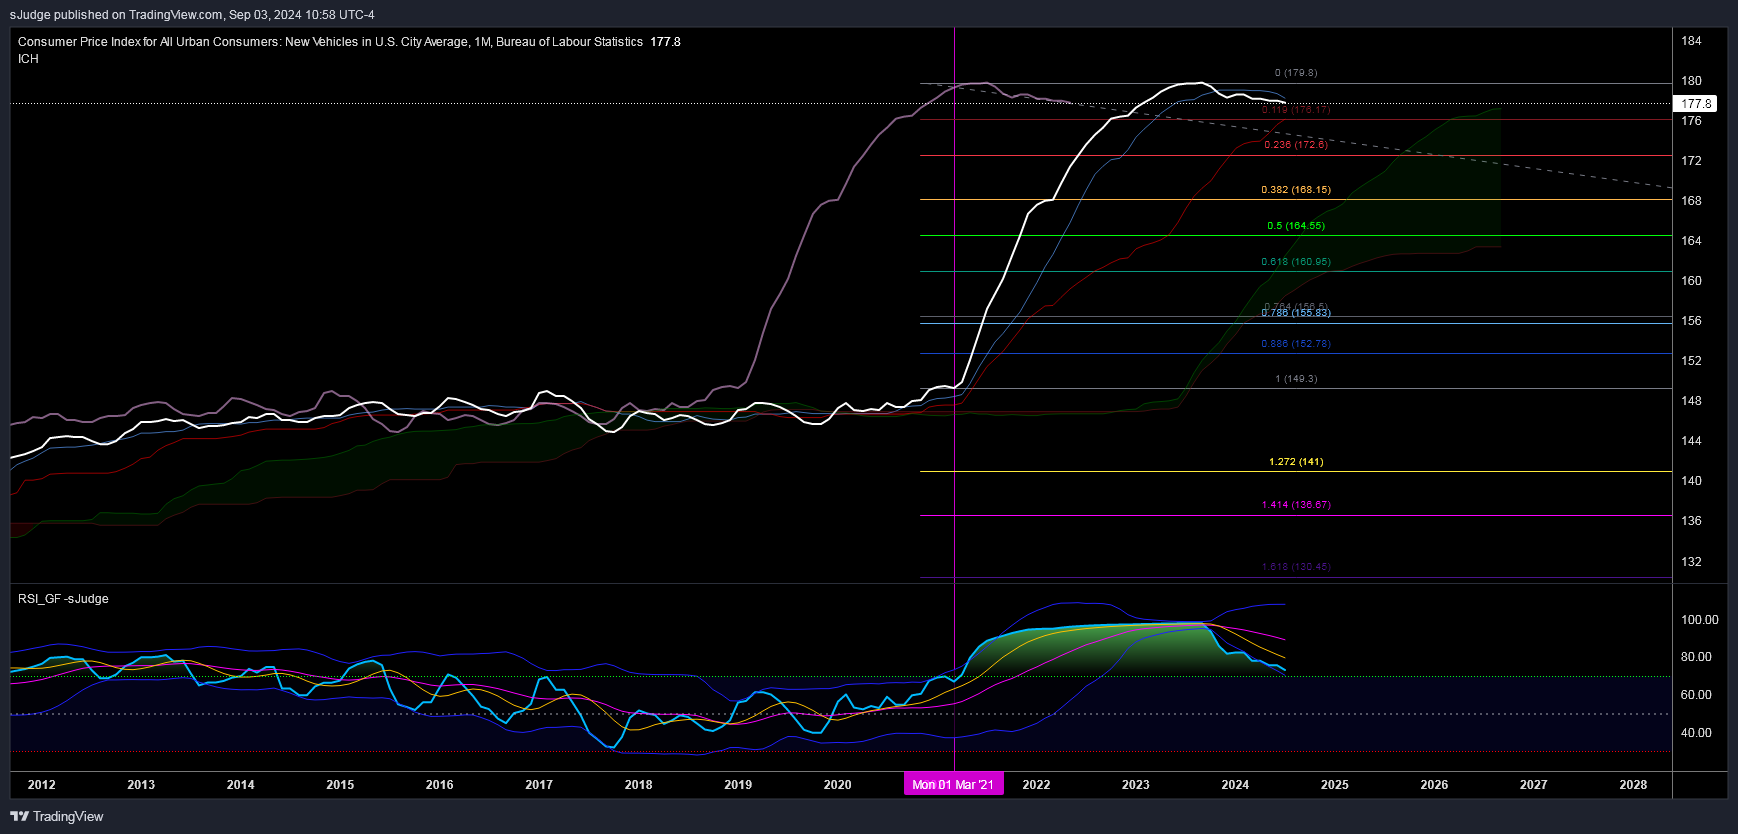Viewport: 1738px width, 834px height.
Task: Click the RSI_GF -sJudge indicator label
Action: click(63, 599)
